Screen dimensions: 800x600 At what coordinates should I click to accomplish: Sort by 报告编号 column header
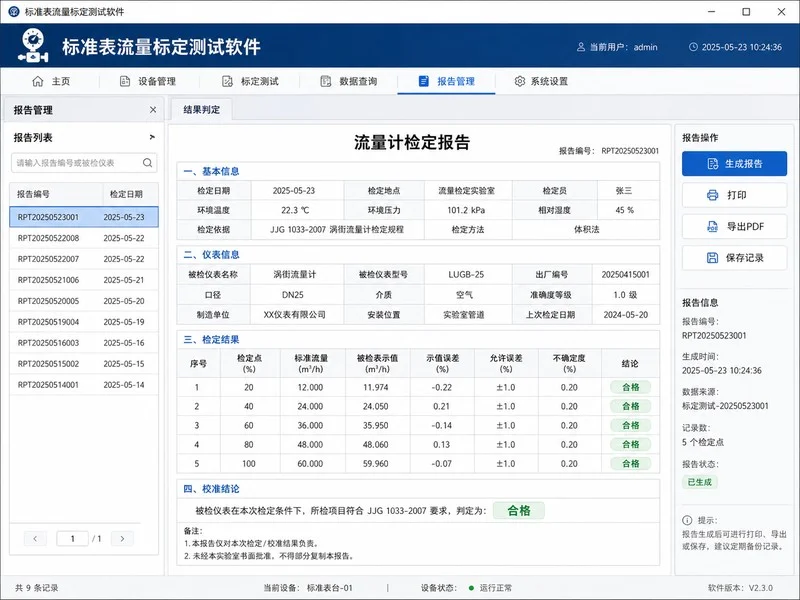56,194
